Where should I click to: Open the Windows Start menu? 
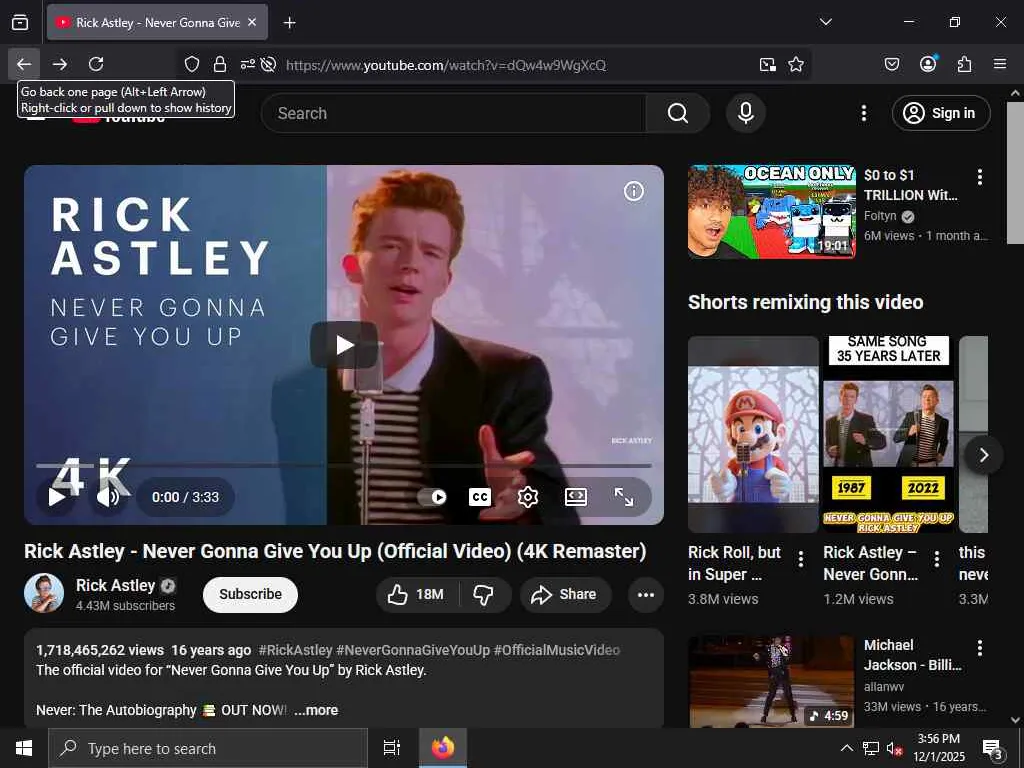click(24, 748)
